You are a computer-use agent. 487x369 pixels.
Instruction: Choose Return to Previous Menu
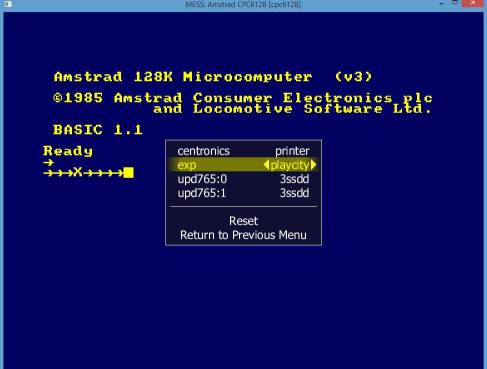[243, 235]
